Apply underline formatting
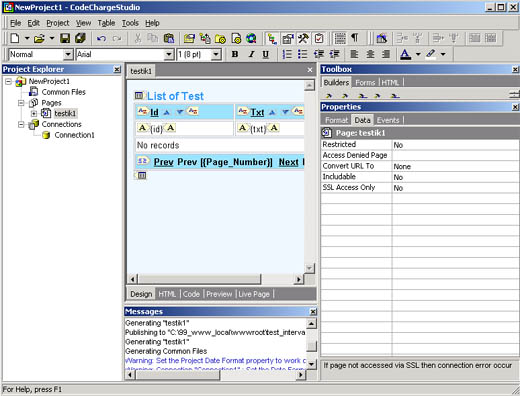The height and width of the screenshot is (396, 520). 266,54
